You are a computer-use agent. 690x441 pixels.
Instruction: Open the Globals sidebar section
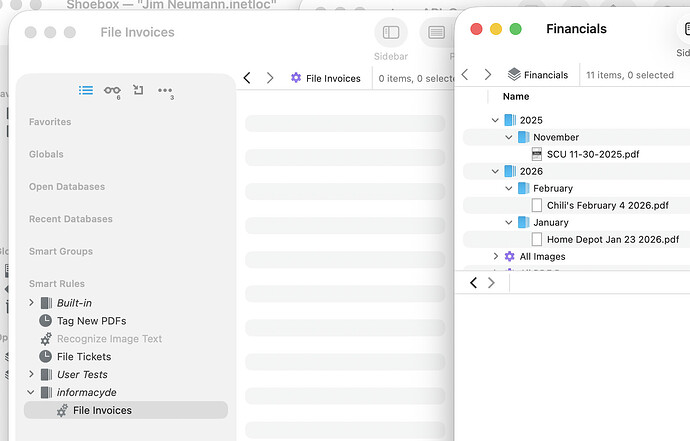pos(46,154)
